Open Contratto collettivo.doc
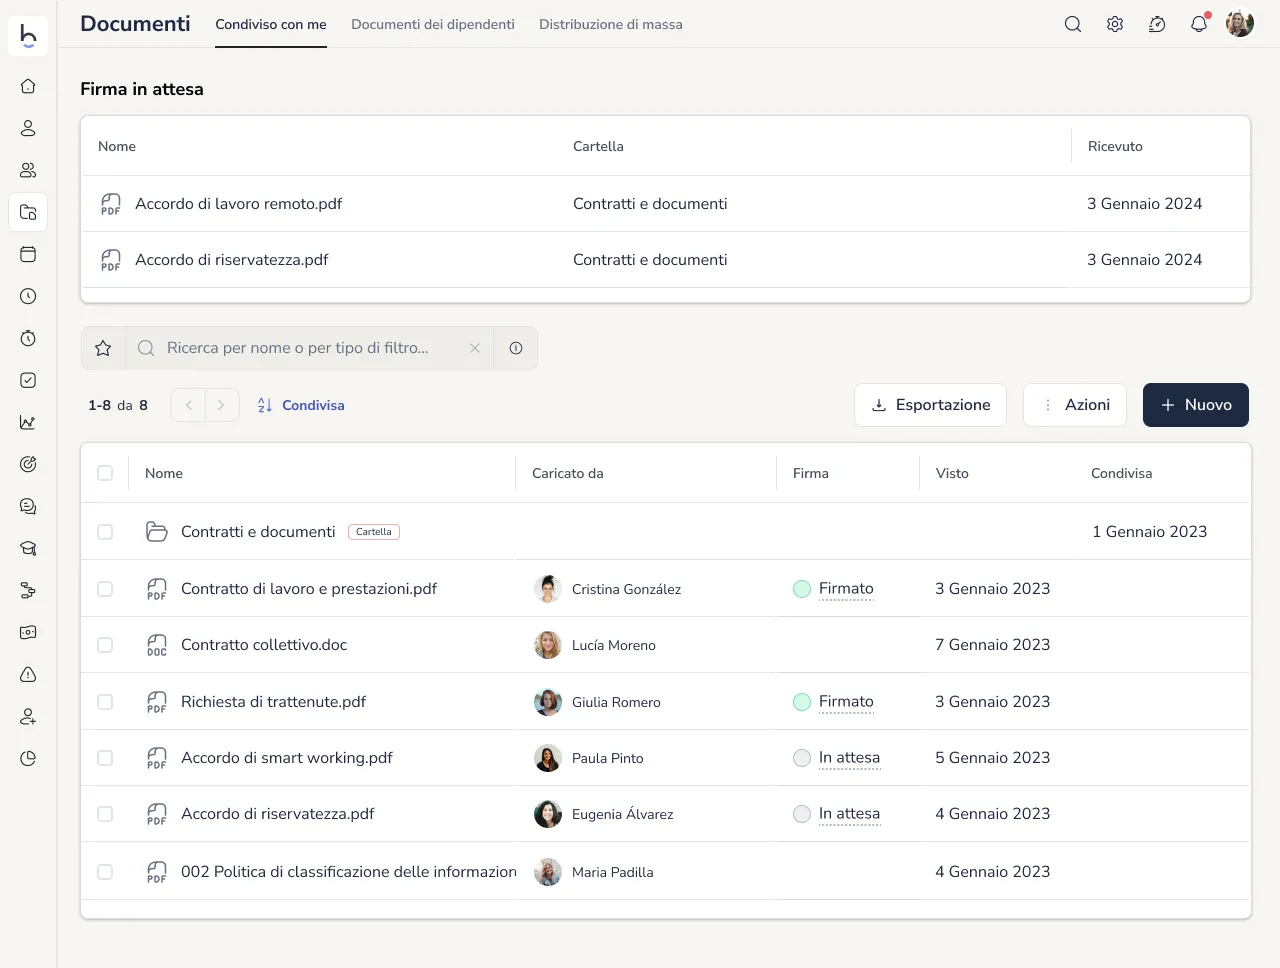The width and height of the screenshot is (1280, 968). click(264, 645)
